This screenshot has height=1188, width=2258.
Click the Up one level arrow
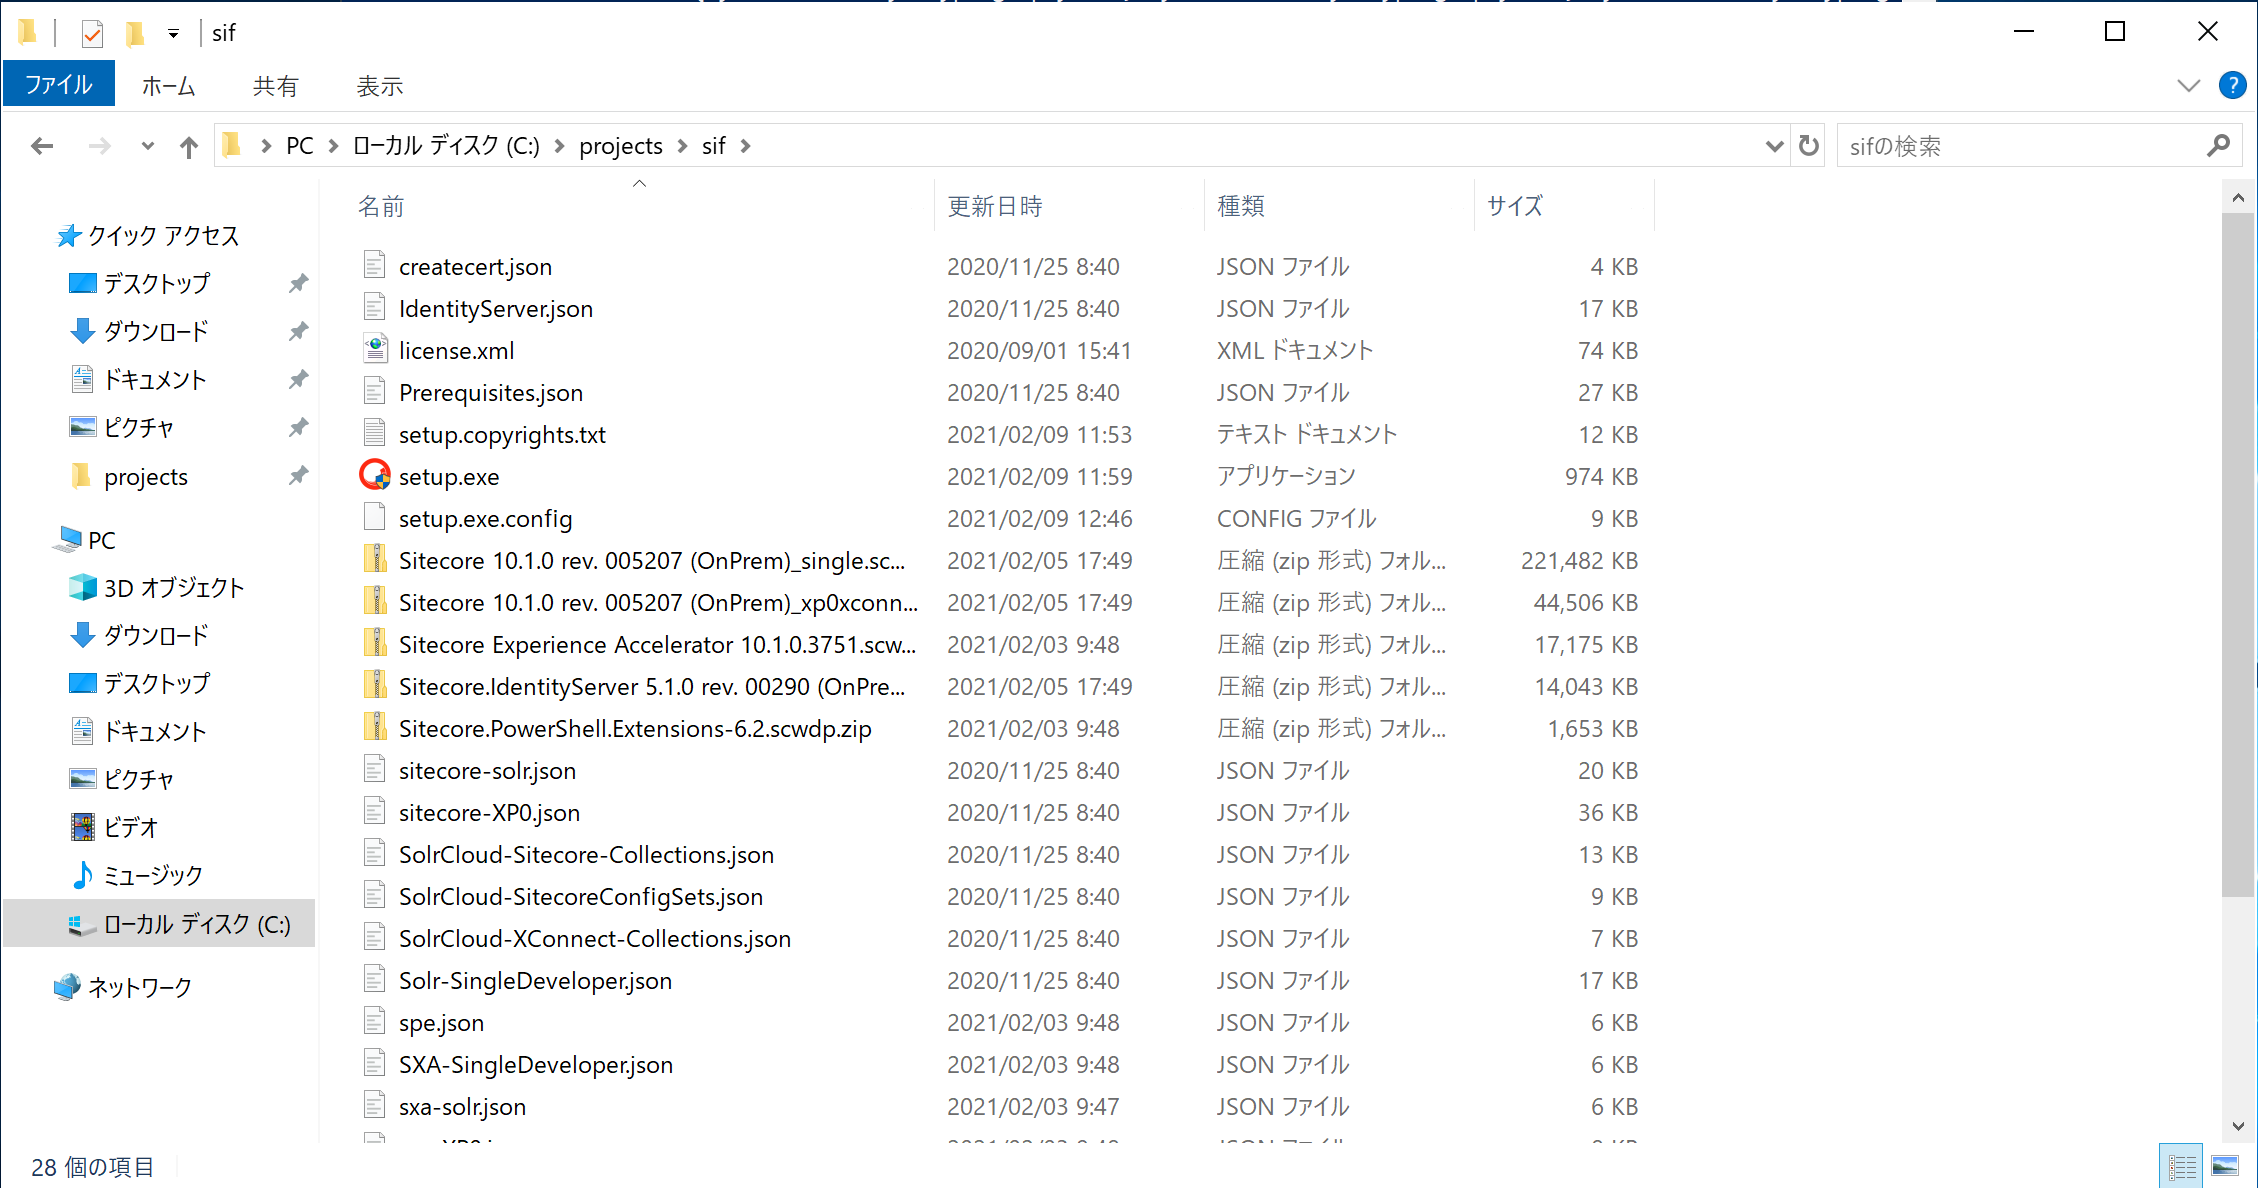point(189,147)
